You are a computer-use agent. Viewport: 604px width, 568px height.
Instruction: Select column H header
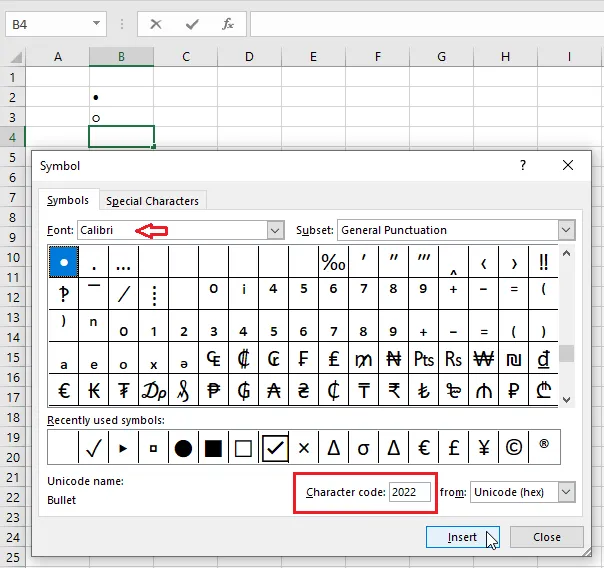click(x=505, y=57)
